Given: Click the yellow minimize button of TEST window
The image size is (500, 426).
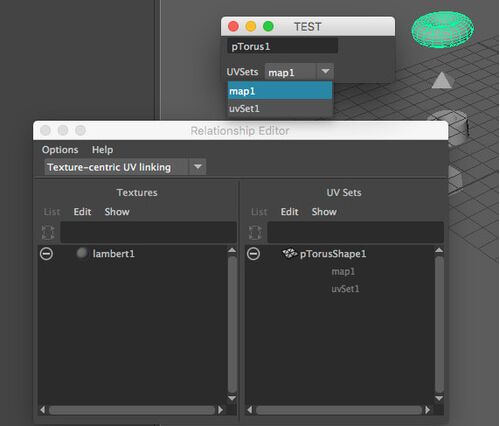Looking at the screenshot, I should coord(251,26).
